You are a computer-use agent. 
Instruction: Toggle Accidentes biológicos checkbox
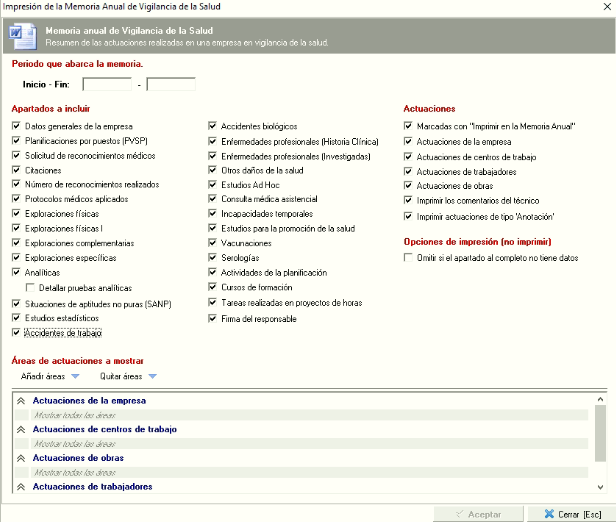coord(213,127)
